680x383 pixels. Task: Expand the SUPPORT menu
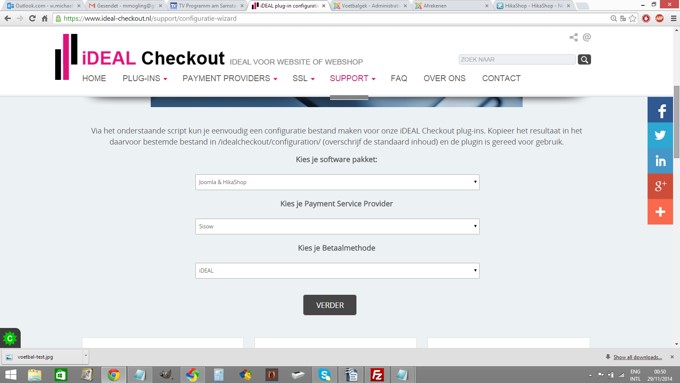tap(352, 79)
